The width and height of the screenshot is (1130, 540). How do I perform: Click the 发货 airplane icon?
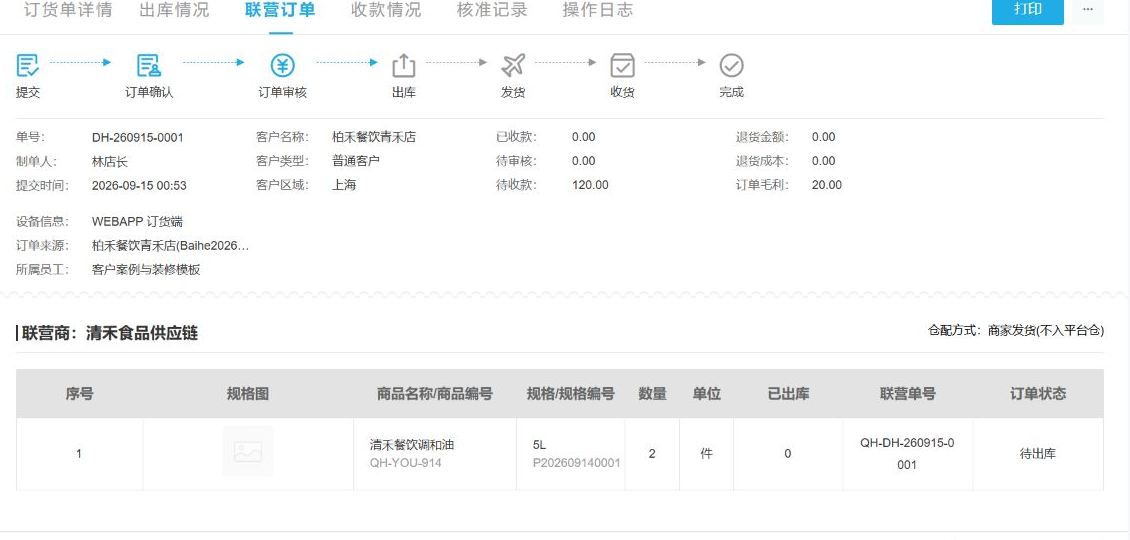point(513,66)
